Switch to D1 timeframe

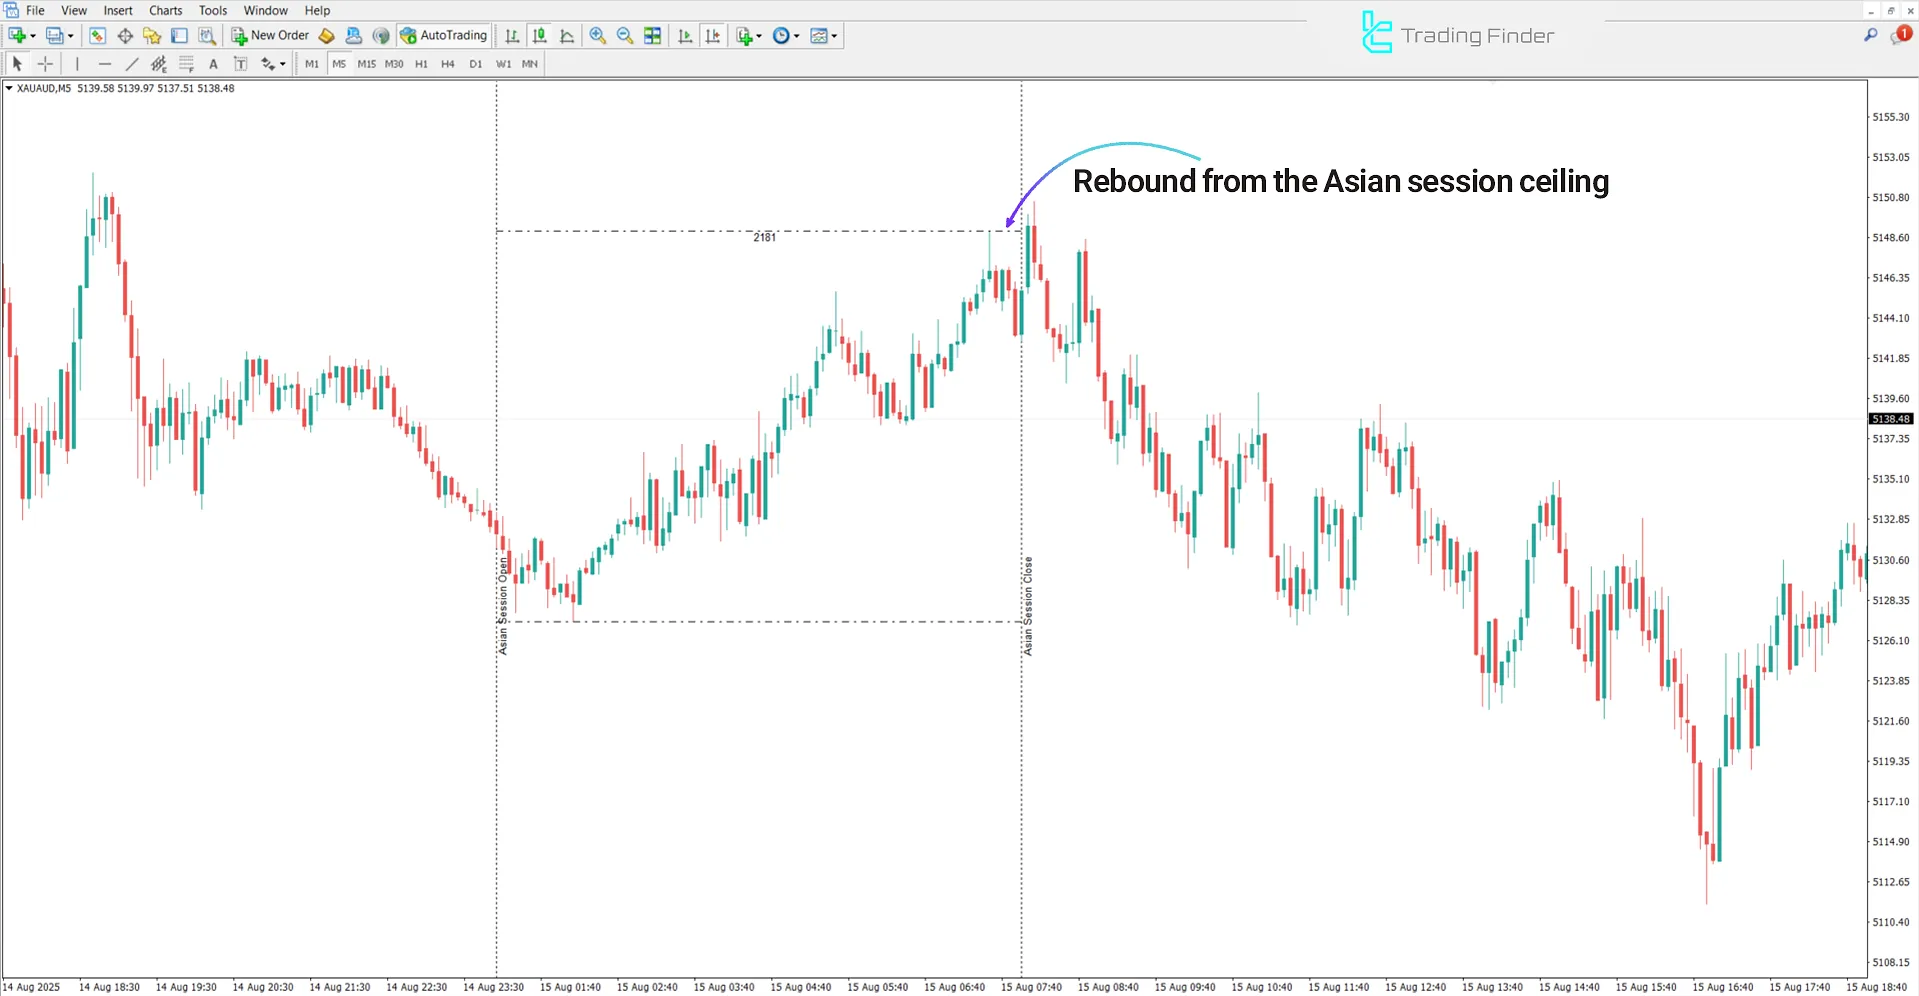click(476, 64)
